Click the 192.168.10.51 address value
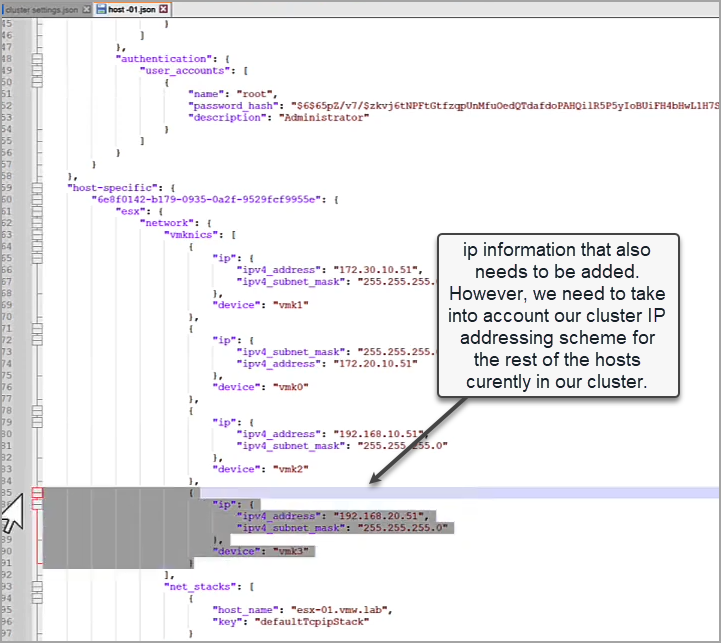Viewport: 721px width, 643px height. (378, 434)
